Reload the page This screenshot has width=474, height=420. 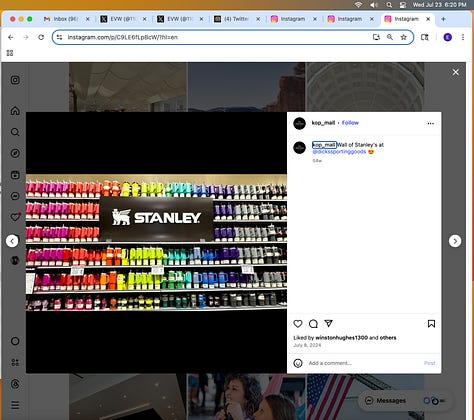tap(41, 37)
